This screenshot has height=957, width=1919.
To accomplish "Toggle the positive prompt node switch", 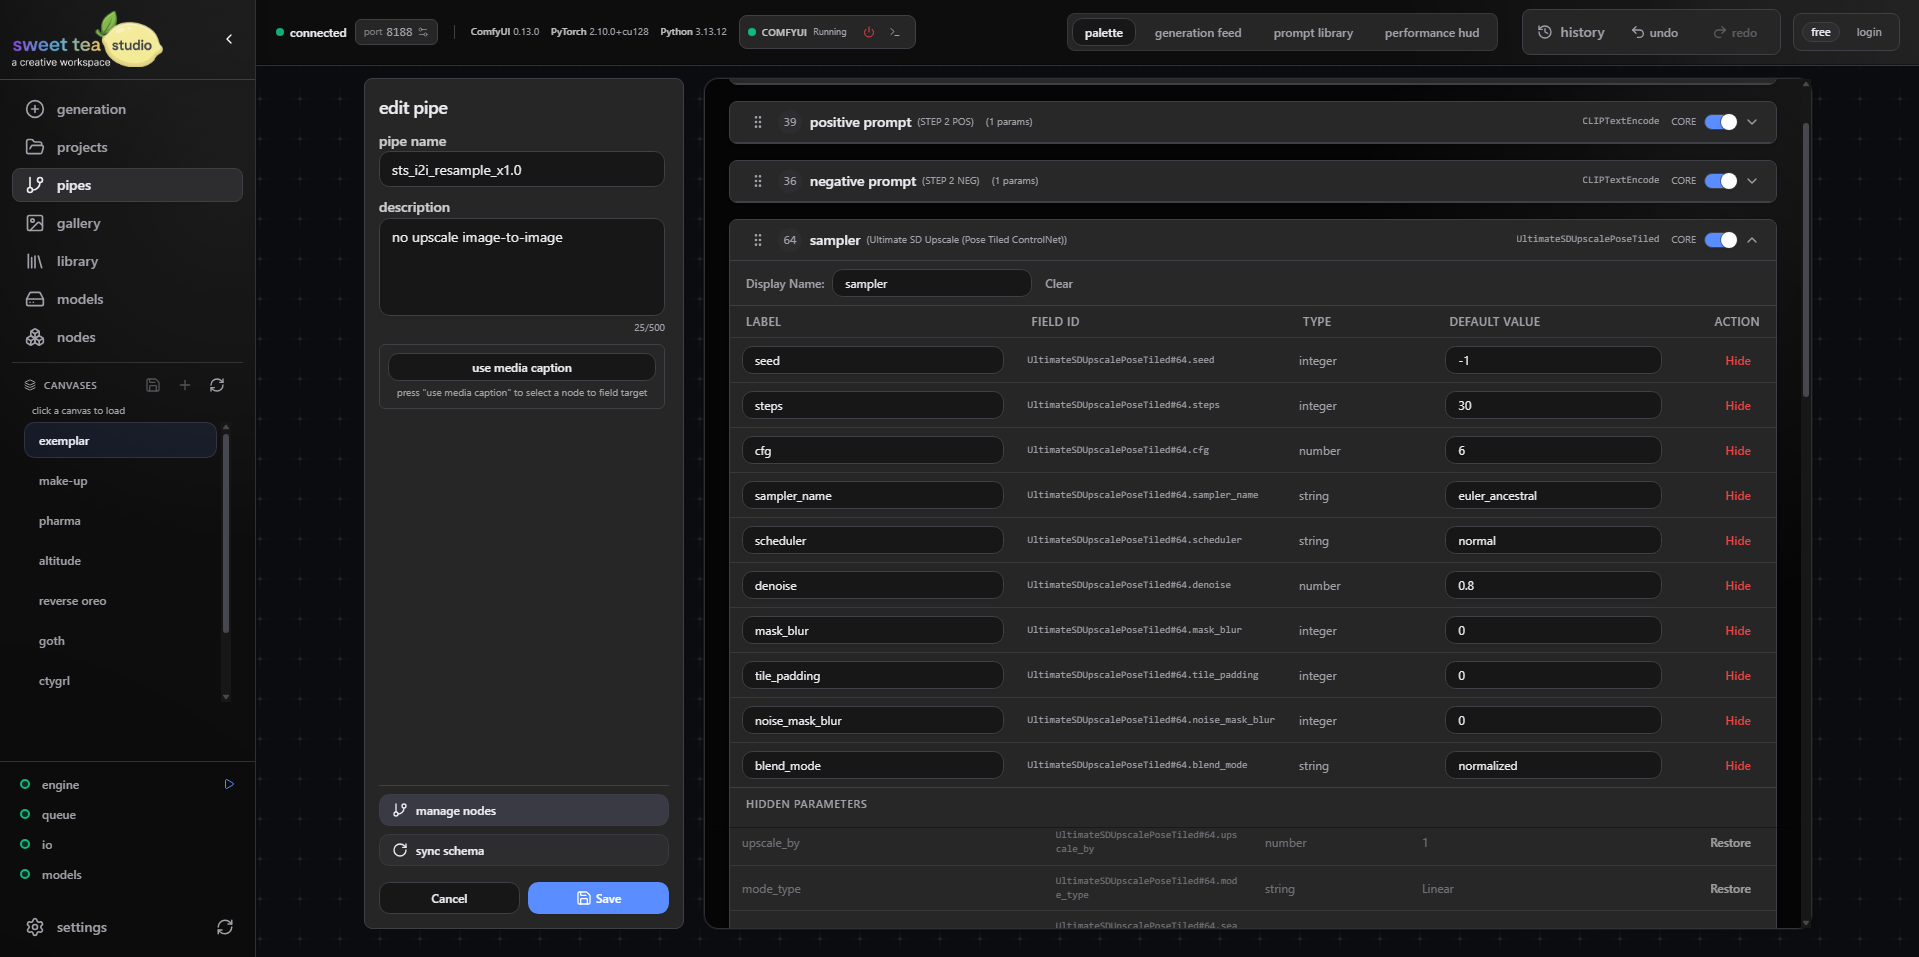I will (1720, 122).
